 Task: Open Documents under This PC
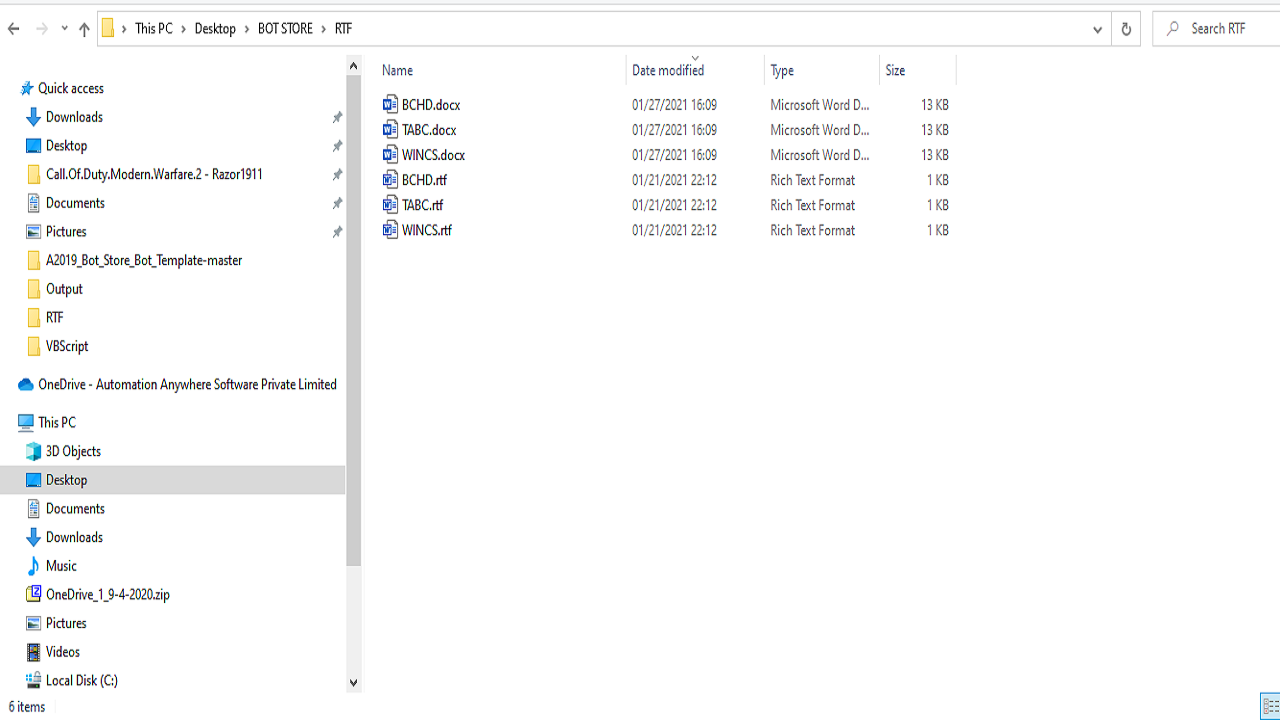click(75, 509)
